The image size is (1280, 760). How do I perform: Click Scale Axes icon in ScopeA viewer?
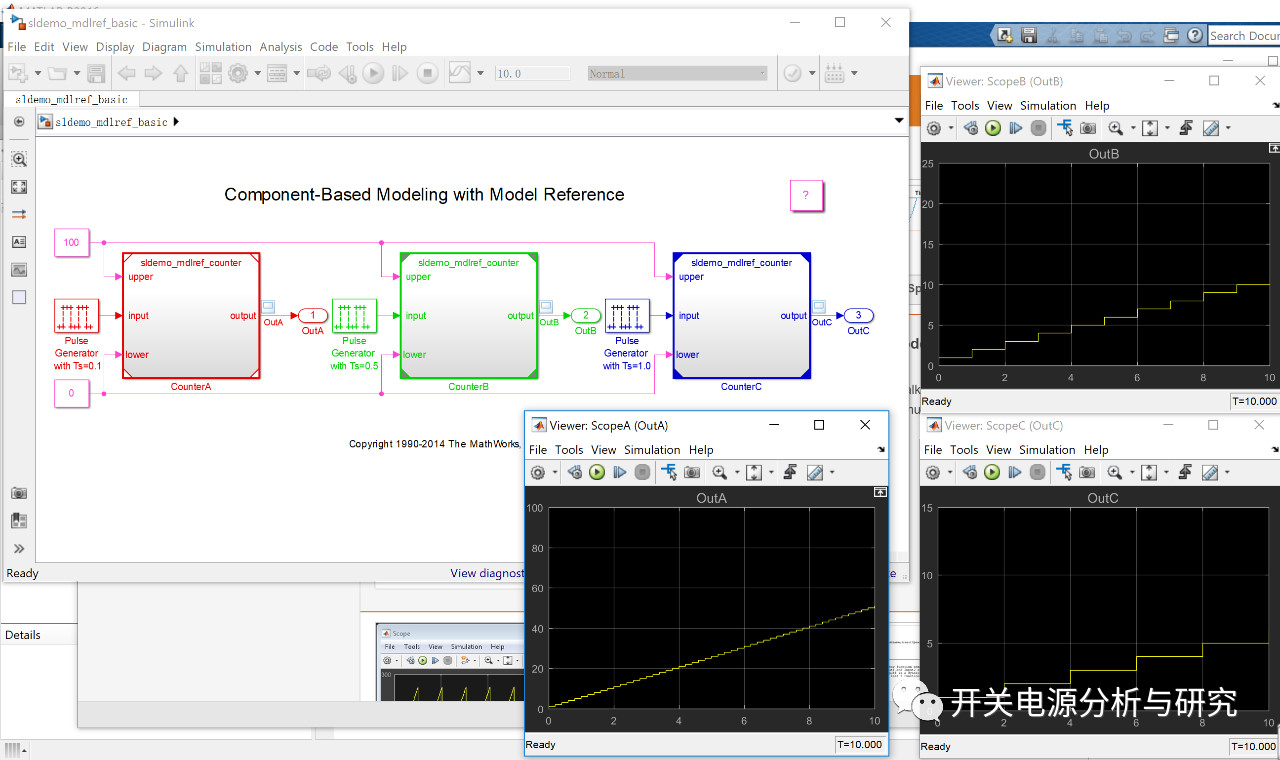(x=754, y=472)
